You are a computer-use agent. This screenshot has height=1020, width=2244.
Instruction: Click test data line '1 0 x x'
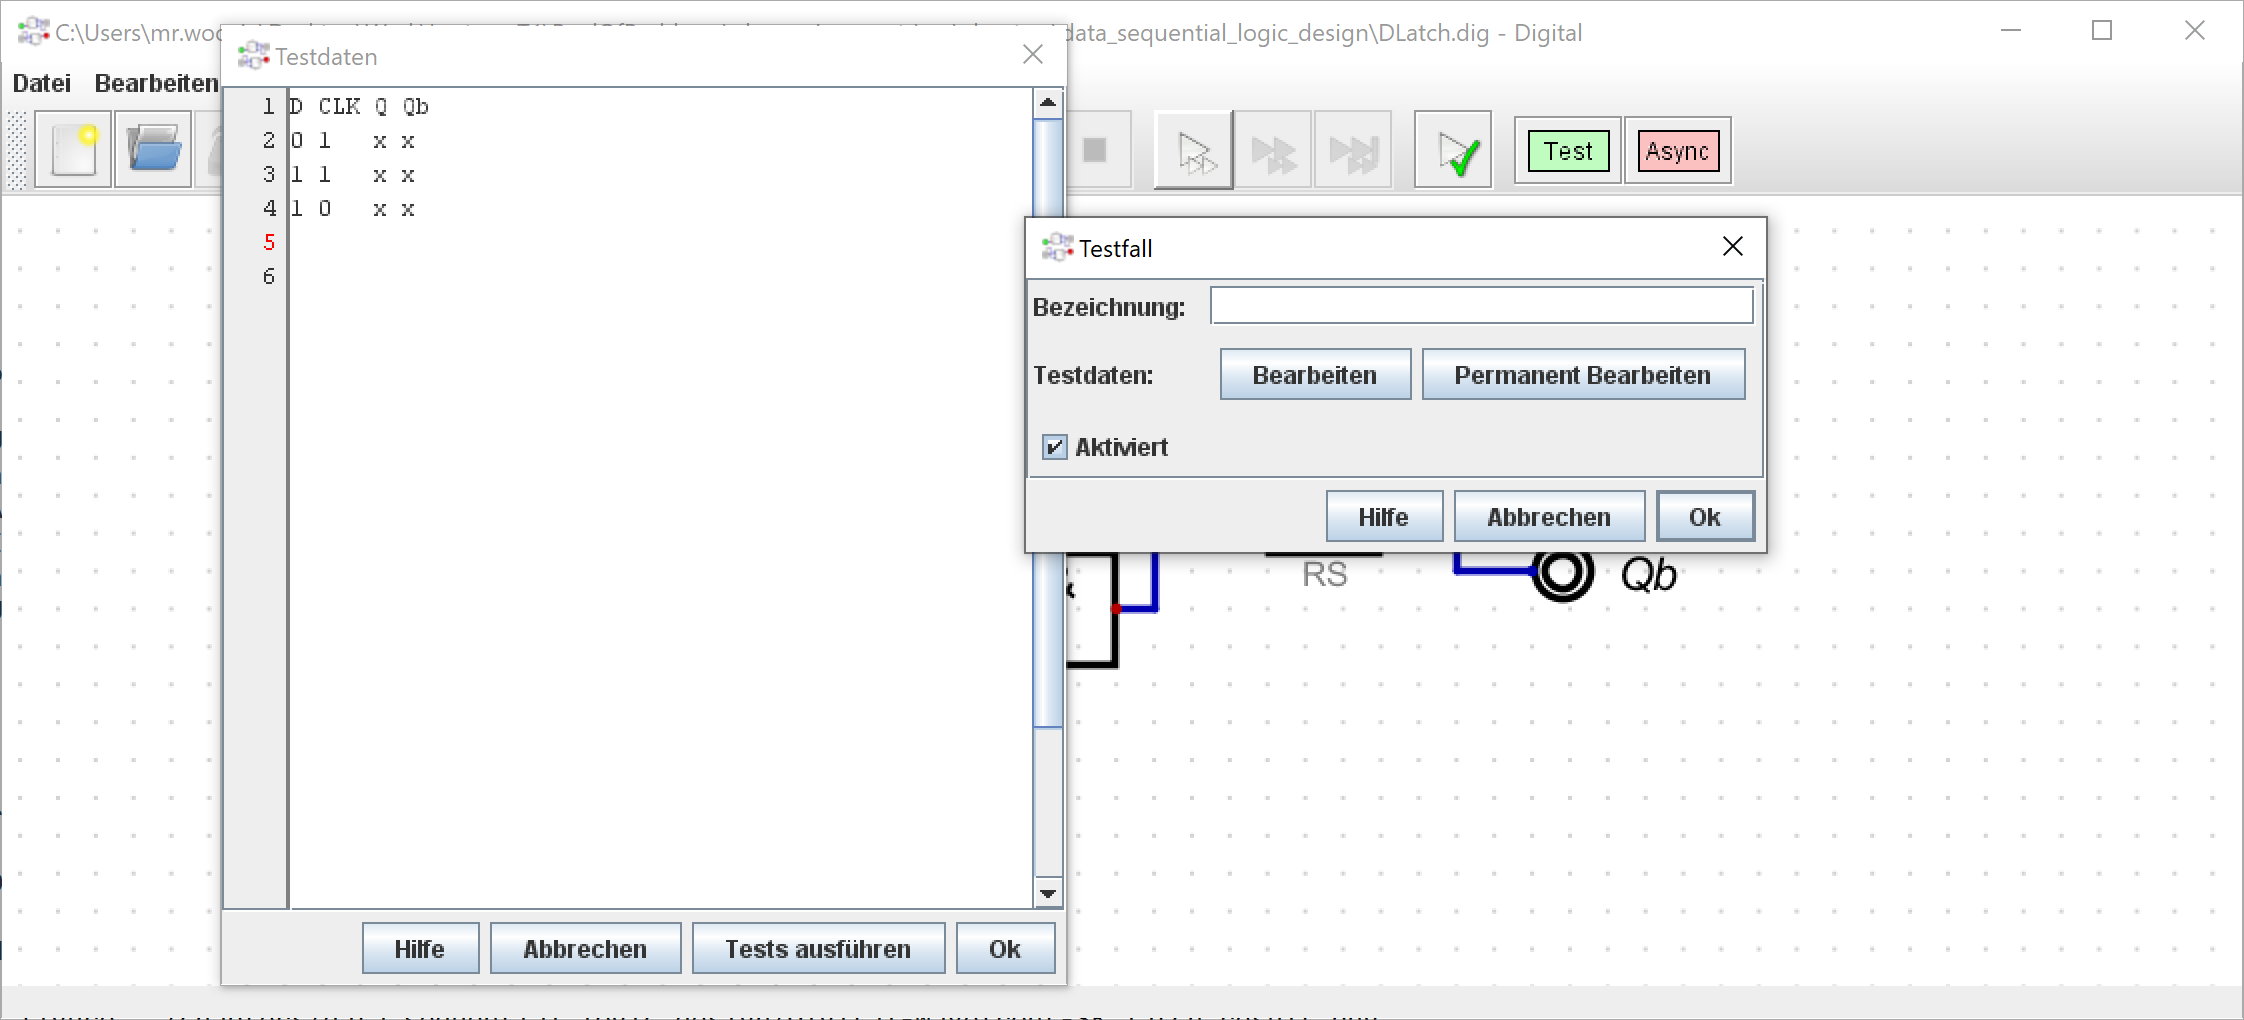tap(352, 208)
